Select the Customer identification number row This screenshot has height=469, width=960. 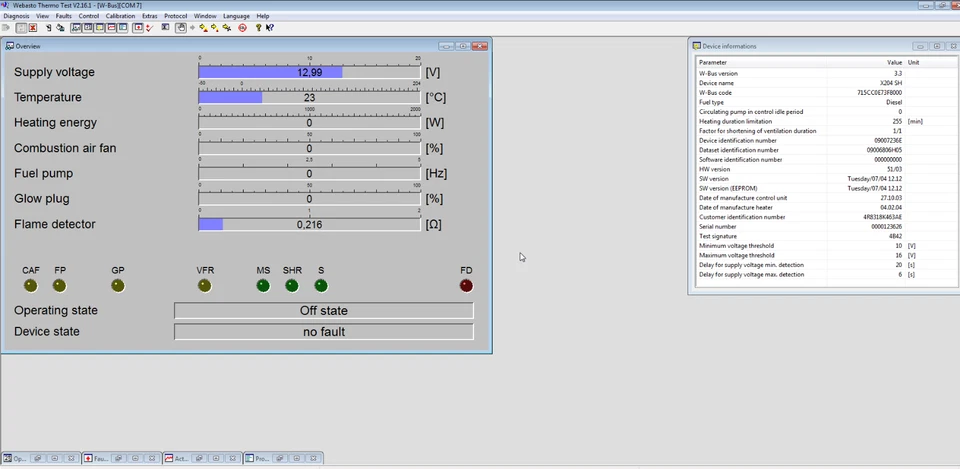[827, 217]
